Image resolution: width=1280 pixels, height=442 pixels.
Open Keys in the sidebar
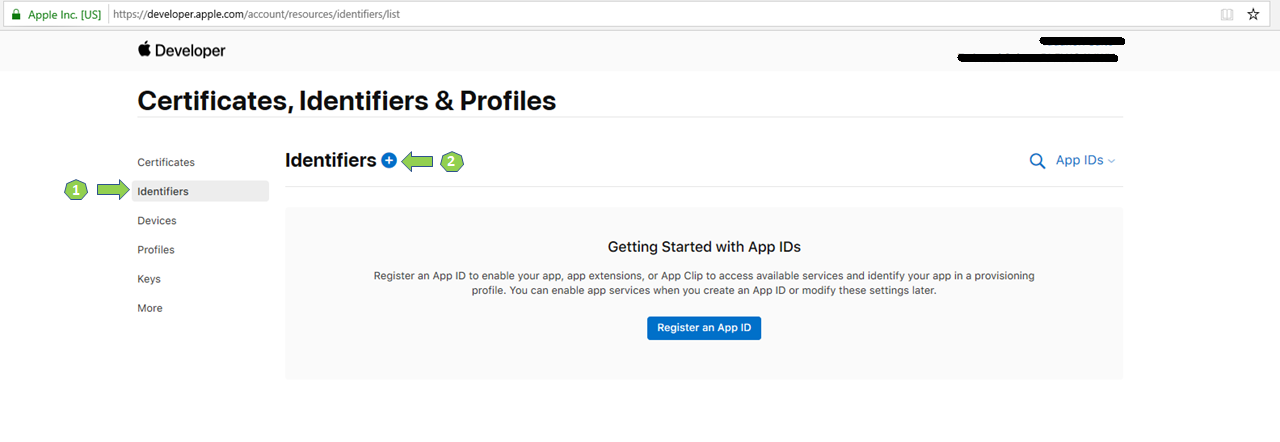(x=149, y=279)
